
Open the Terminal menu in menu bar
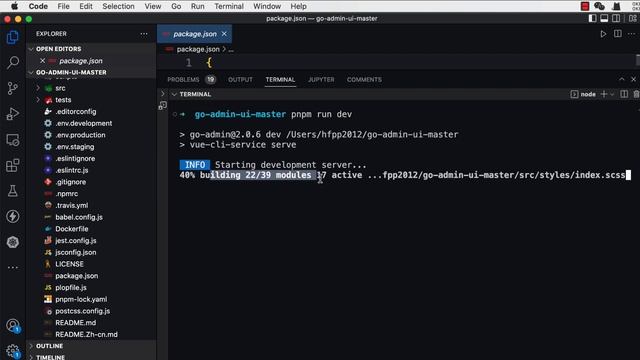(x=229, y=6)
